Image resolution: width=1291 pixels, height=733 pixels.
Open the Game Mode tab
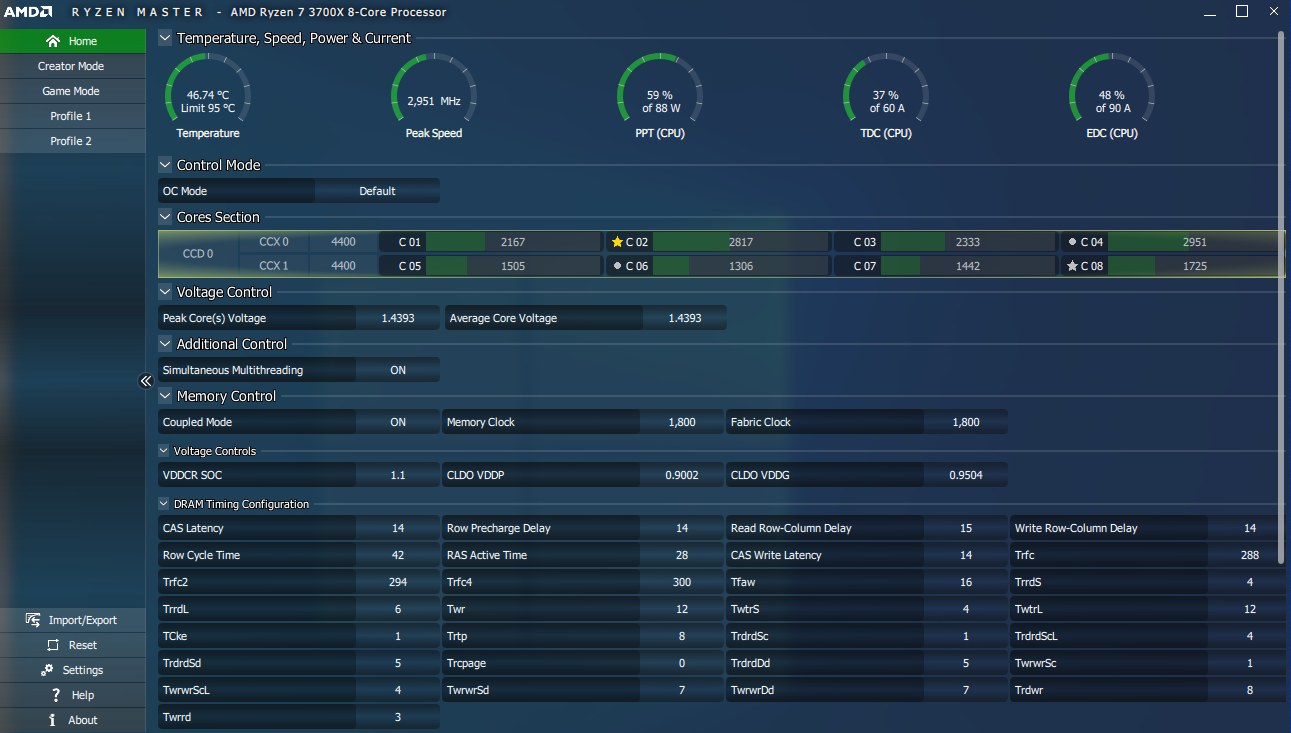click(x=72, y=91)
